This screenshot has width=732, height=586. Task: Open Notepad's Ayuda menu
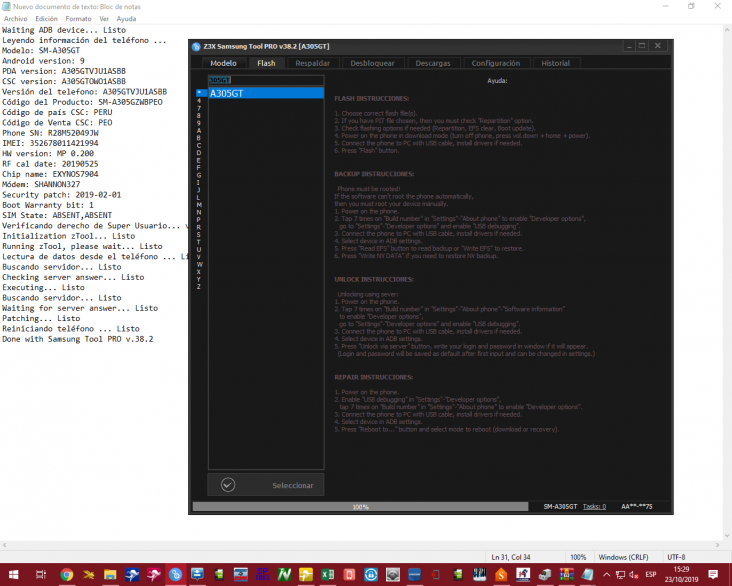tap(126, 19)
